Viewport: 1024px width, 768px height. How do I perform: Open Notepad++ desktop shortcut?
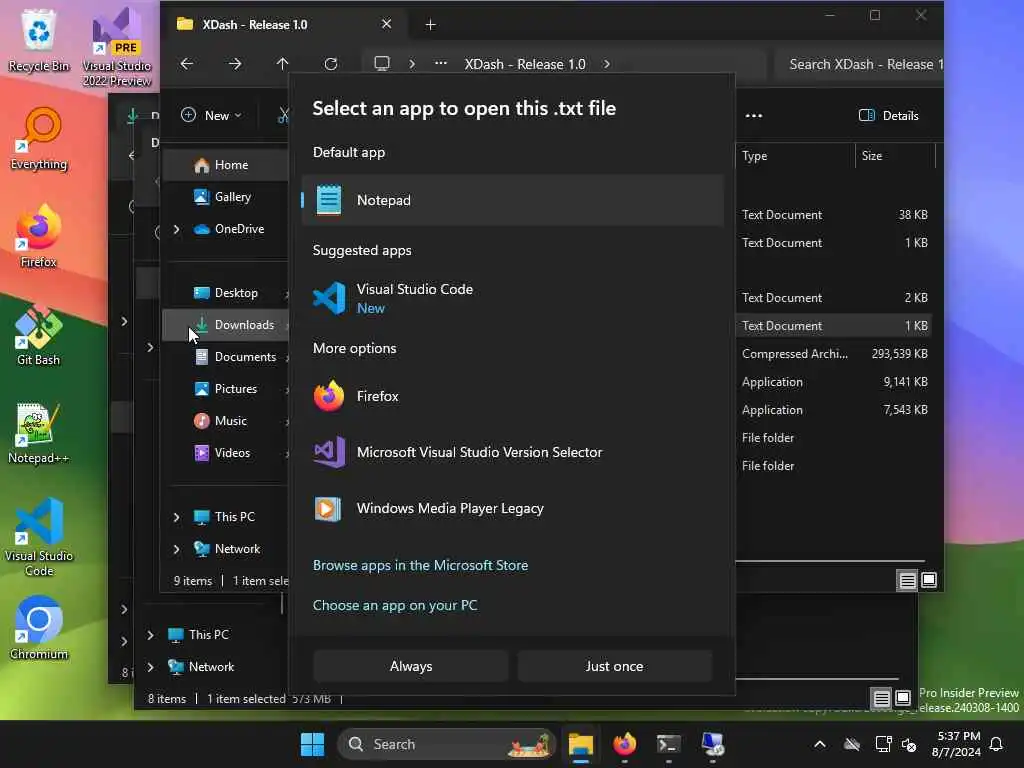click(x=39, y=432)
